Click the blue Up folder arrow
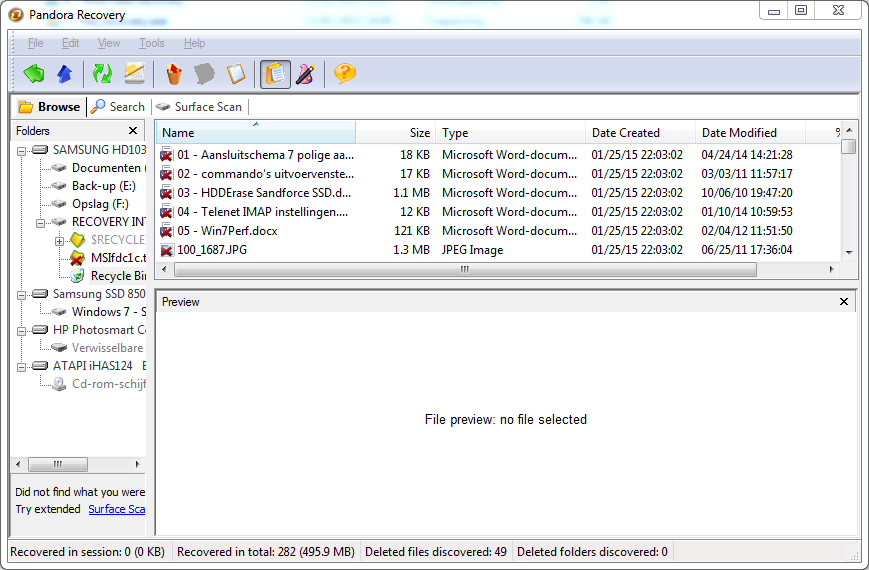Viewport: 869px width, 570px height. (x=65, y=73)
